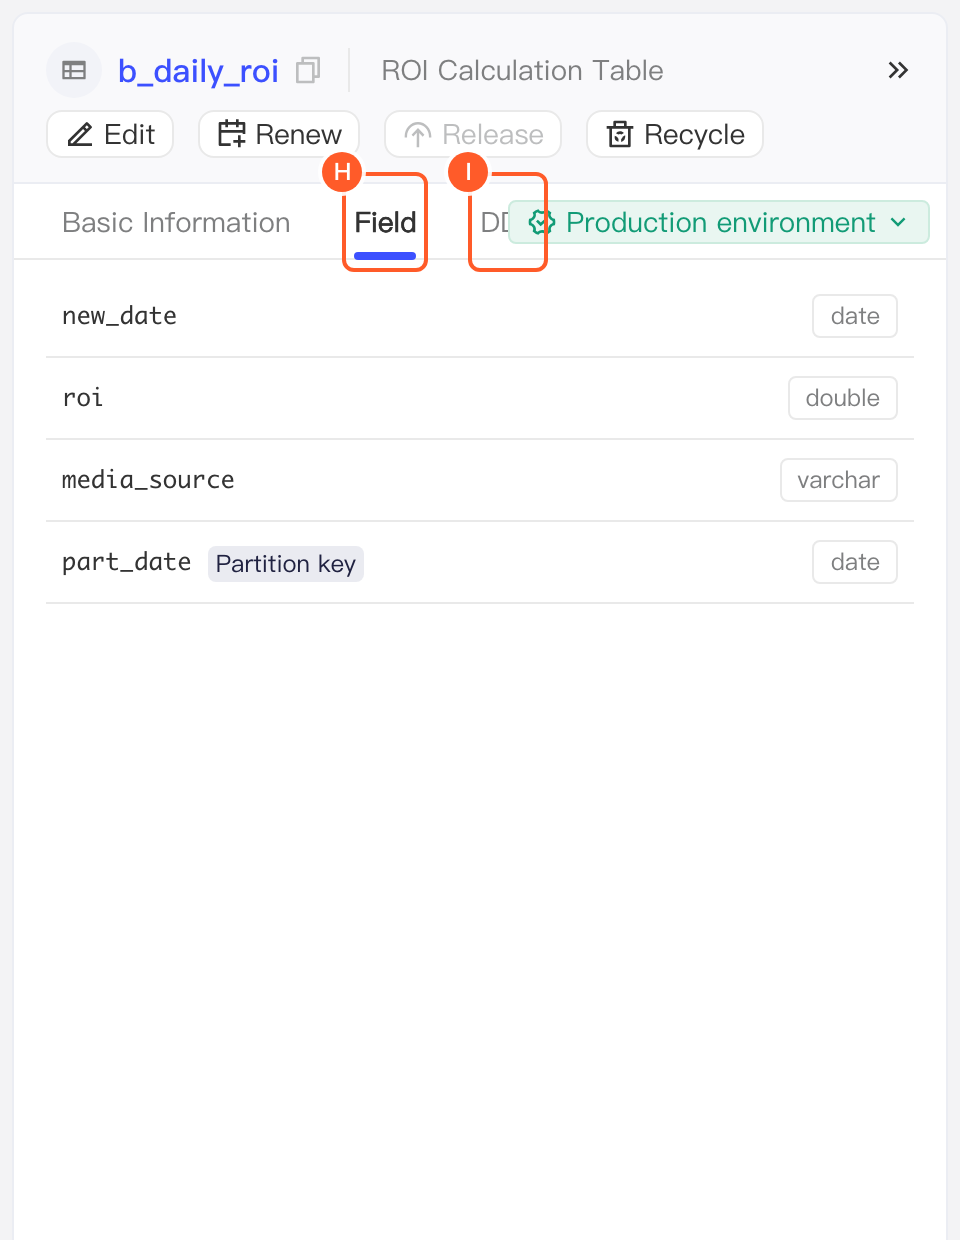The width and height of the screenshot is (960, 1240).
Task: Click the trash icon on Recycle
Action: pyautogui.click(x=620, y=134)
